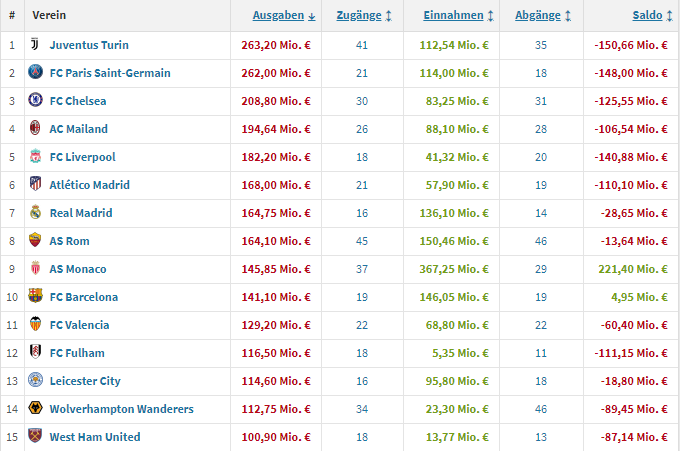Image resolution: width=680 pixels, height=451 pixels.
Task: Click the Atlético Madrid club crest
Action: (35, 184)
